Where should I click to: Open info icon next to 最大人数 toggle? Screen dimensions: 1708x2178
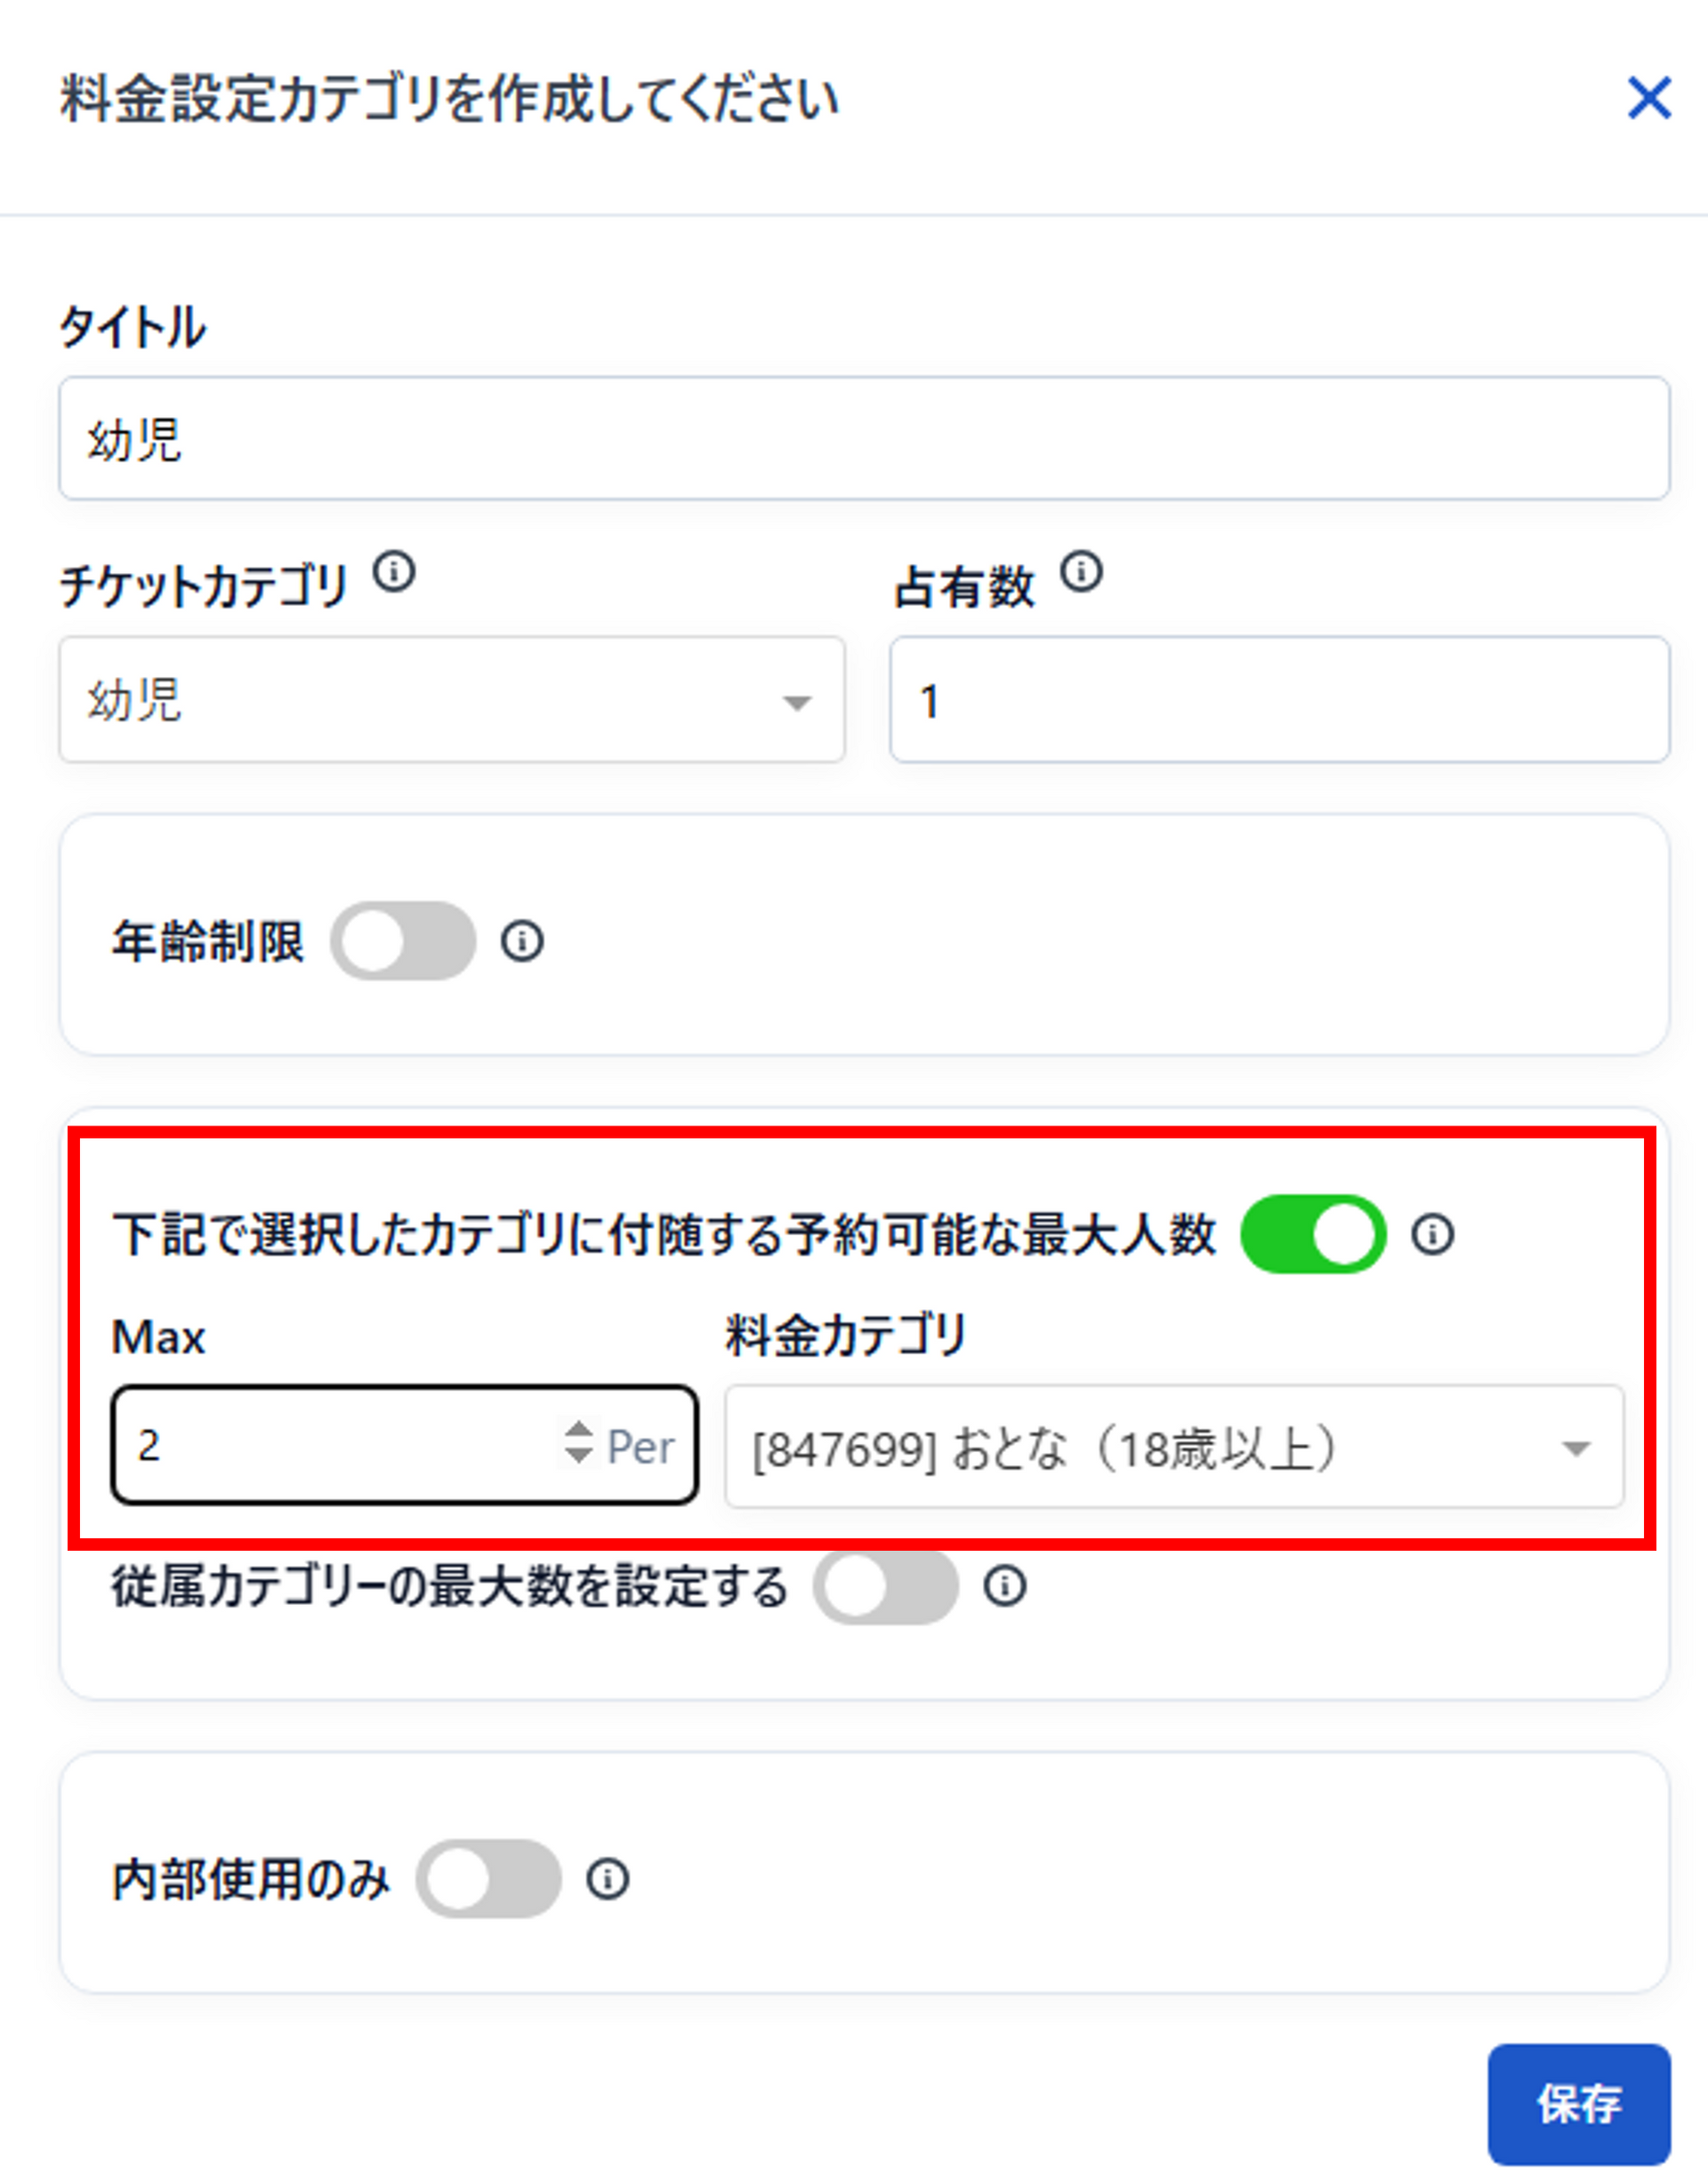(x=1432, y=1234)
